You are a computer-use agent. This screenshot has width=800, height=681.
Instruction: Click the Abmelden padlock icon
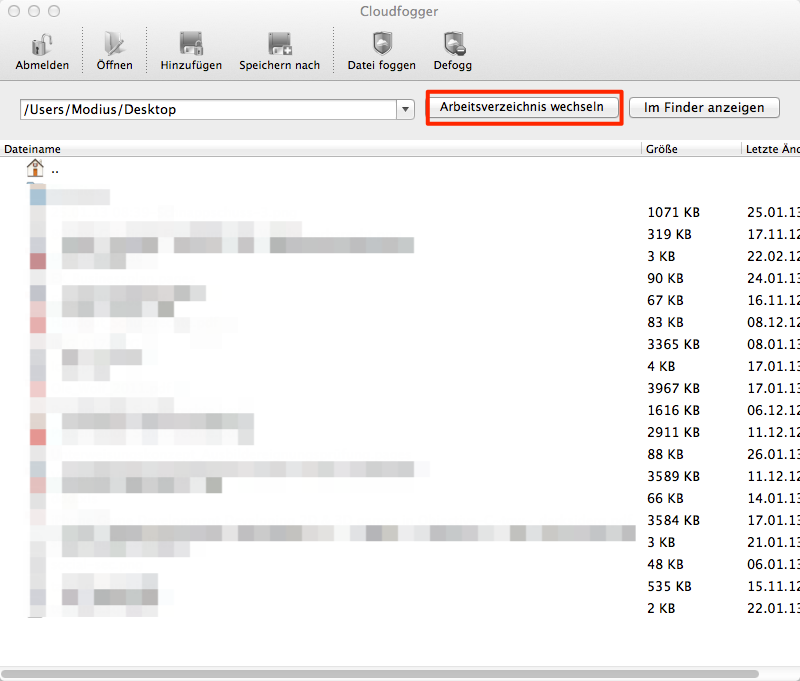(x=42, y=45)
